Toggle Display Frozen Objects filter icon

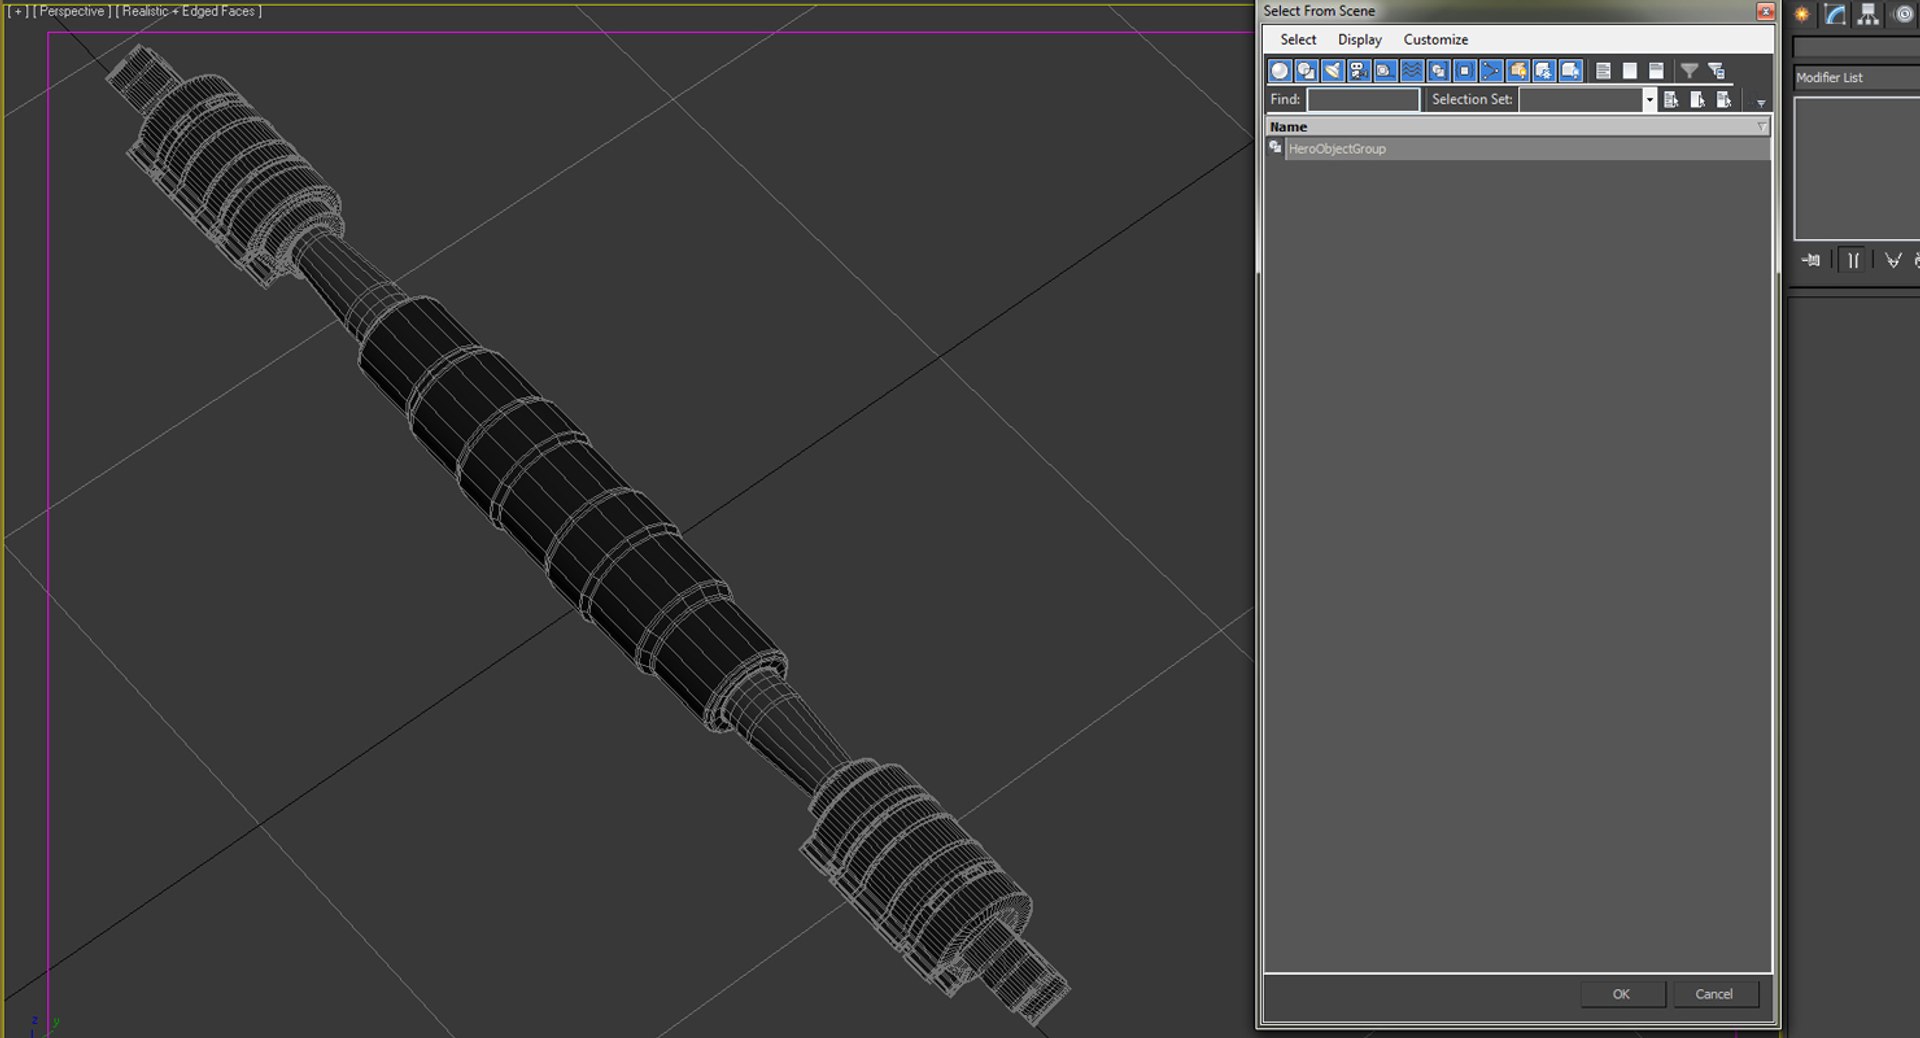pyautogui.click(x=1544, y=71)
